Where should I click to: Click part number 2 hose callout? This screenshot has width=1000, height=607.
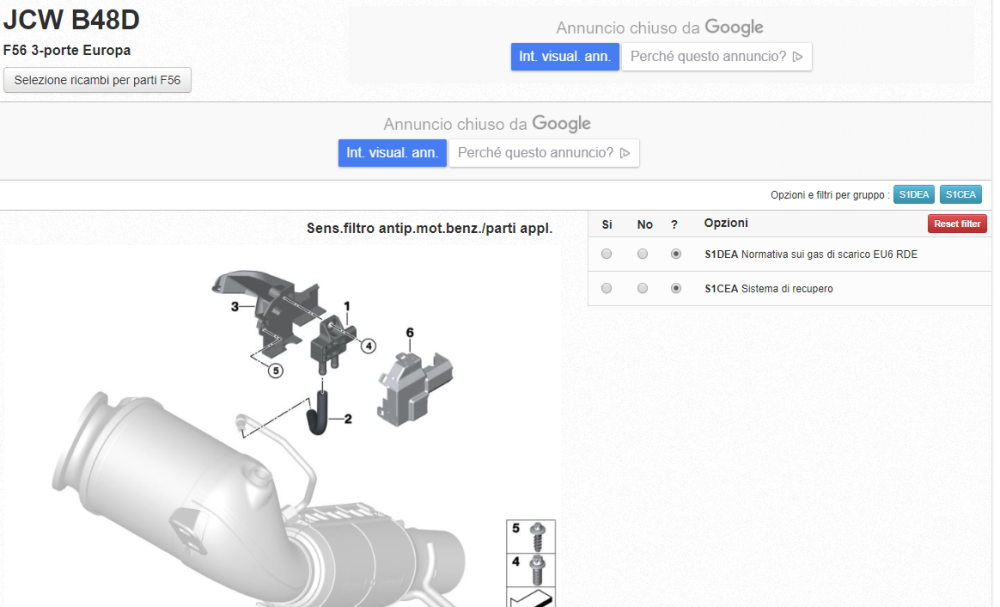(348, 419)
